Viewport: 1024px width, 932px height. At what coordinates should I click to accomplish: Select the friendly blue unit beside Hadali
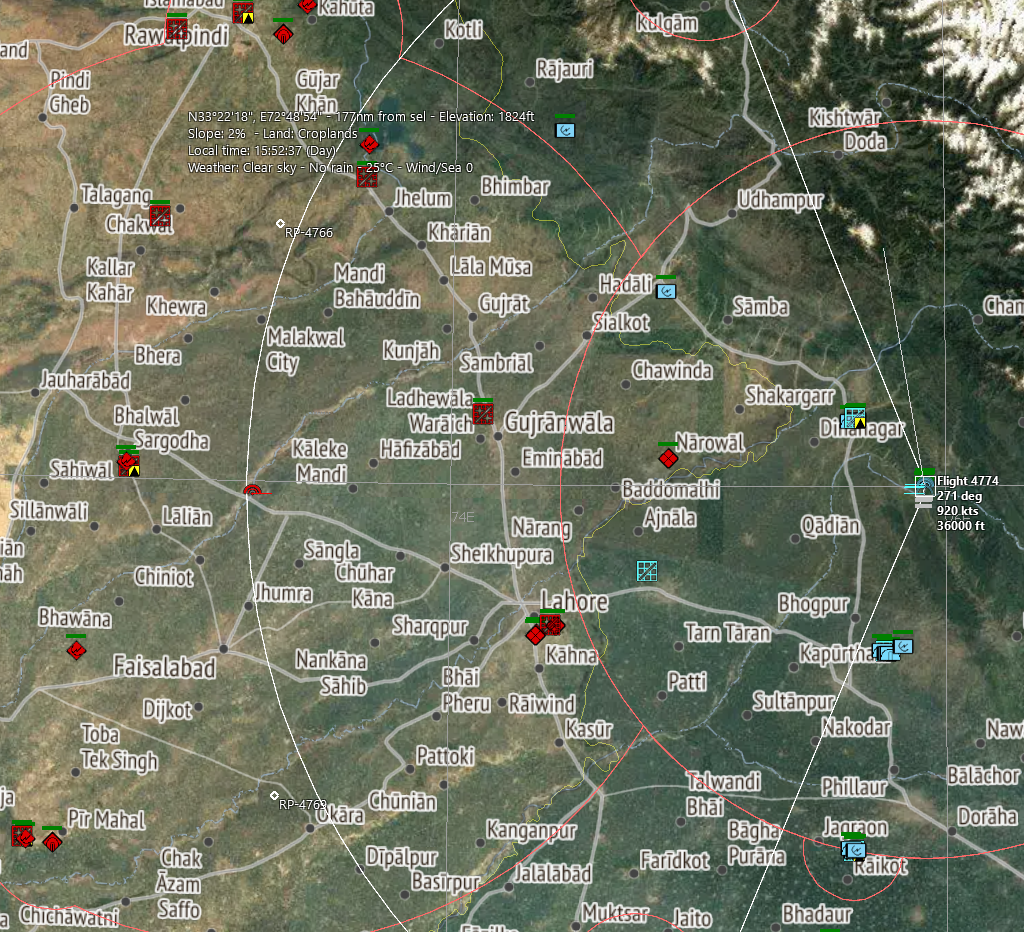666,291
